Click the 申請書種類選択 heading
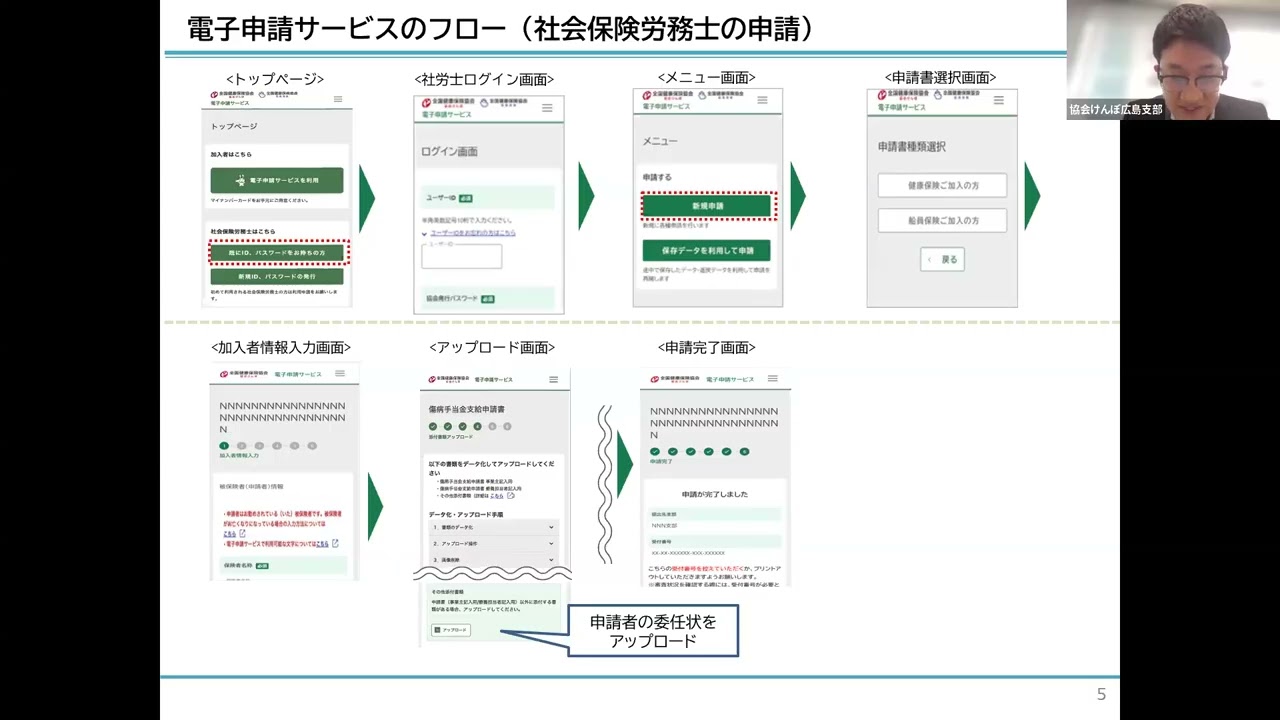1280x720 pixels. [912, 147]
